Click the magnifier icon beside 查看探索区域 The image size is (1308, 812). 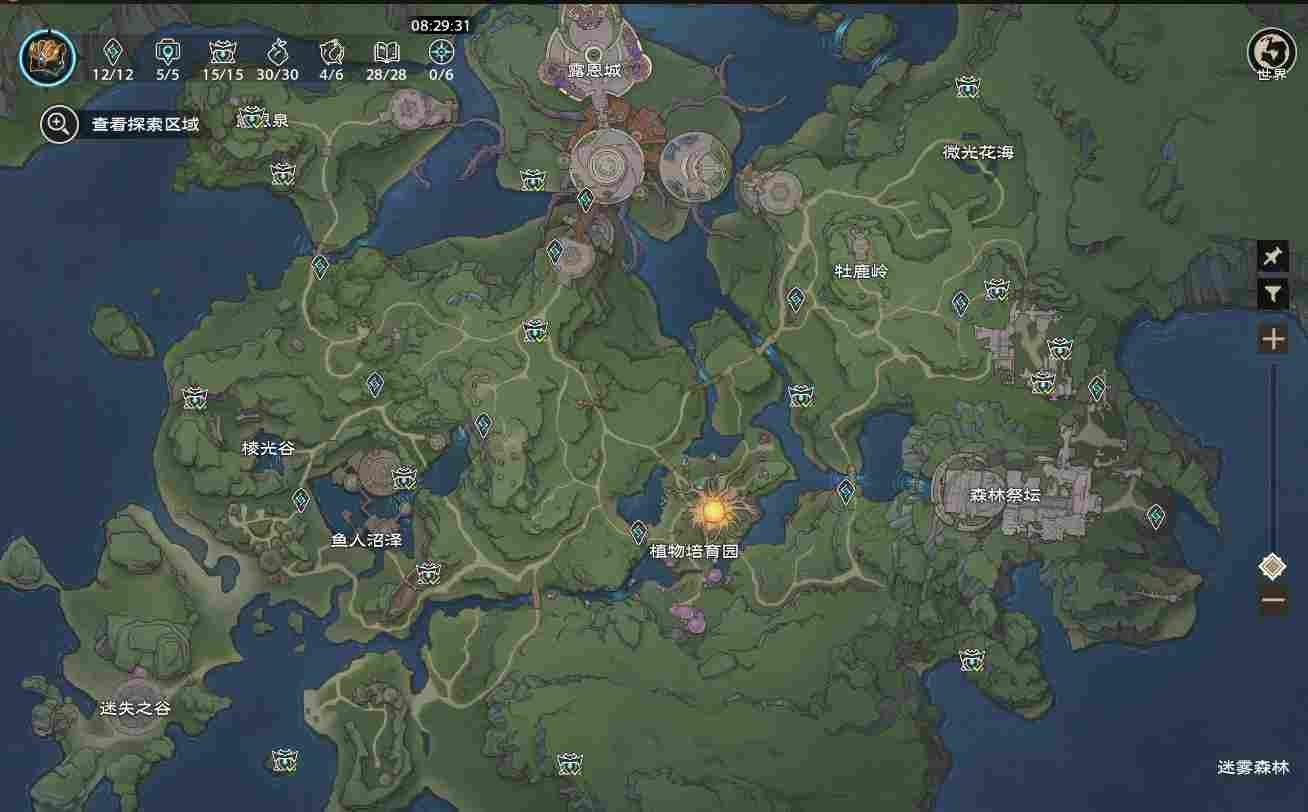(x=59, y=123)
